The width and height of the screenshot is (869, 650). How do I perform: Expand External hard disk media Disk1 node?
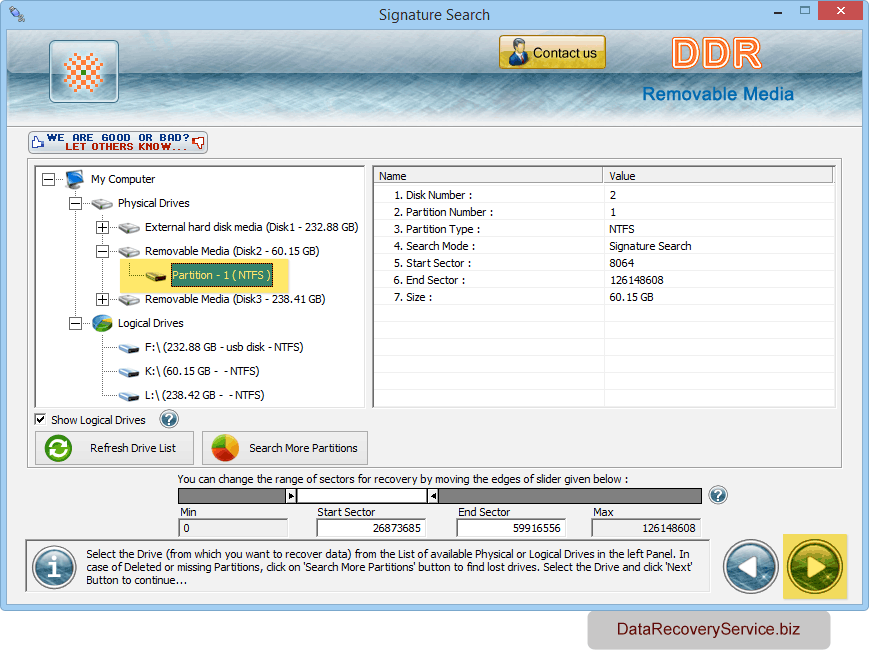[103, 227]
